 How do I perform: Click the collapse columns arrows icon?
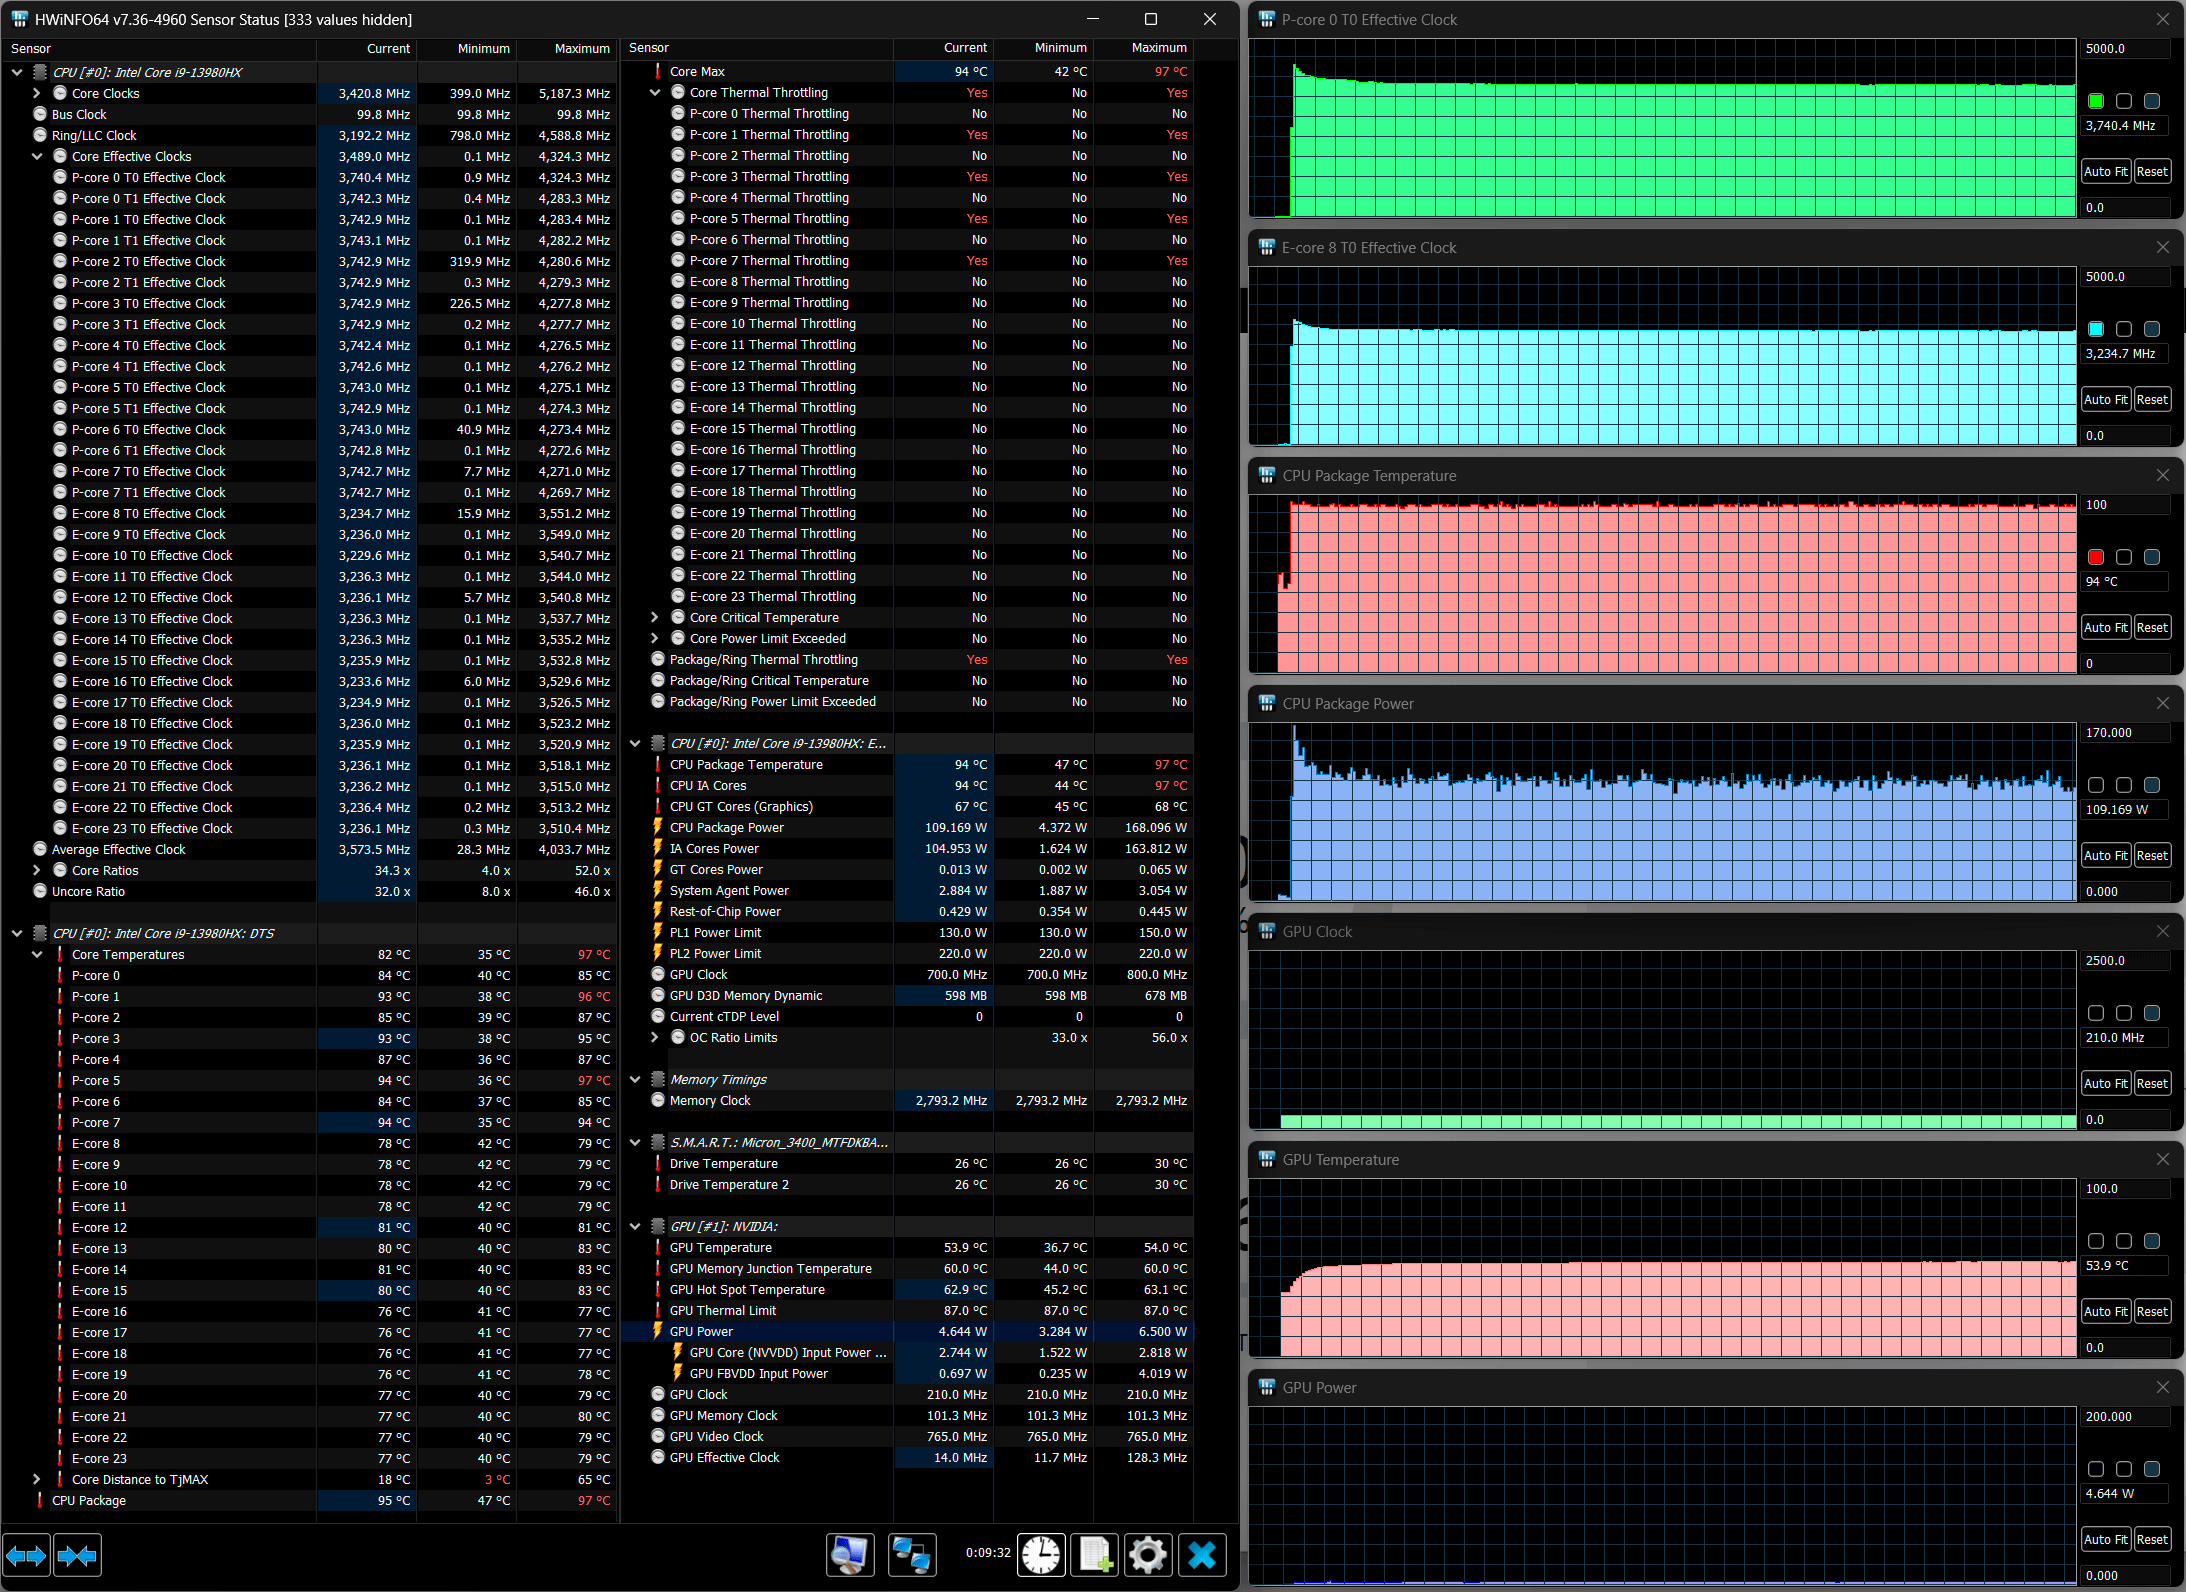tap(77, 1555)
